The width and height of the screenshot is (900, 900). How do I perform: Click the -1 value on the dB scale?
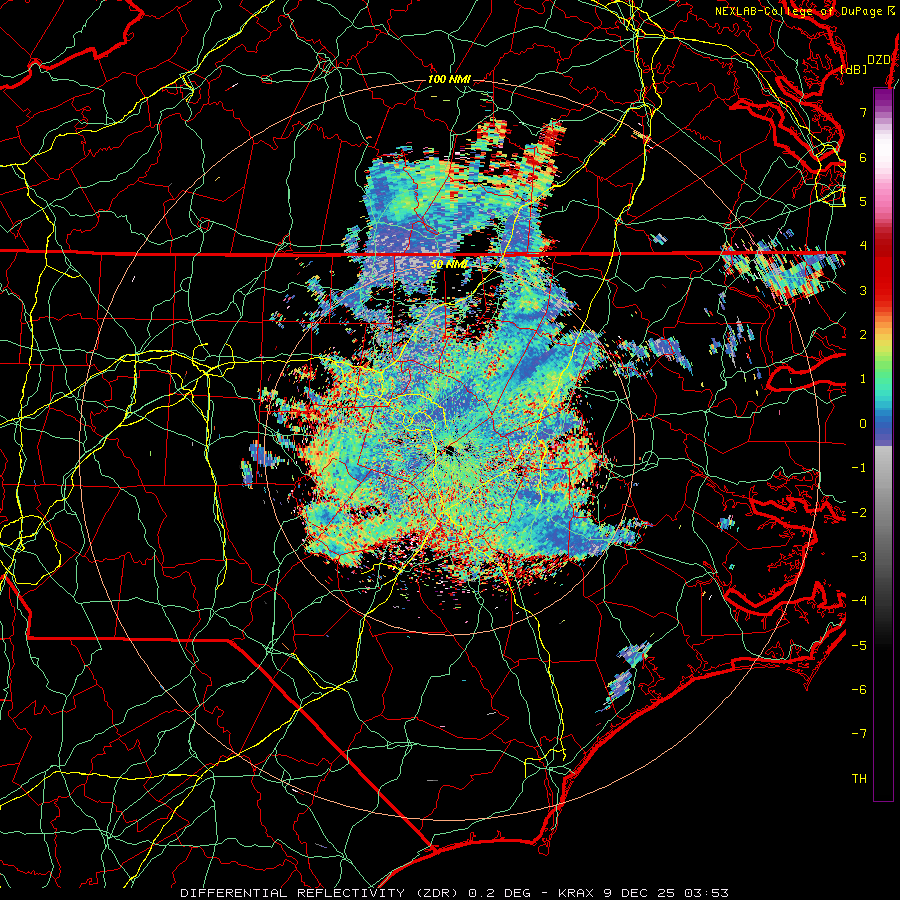coord(859,468)
